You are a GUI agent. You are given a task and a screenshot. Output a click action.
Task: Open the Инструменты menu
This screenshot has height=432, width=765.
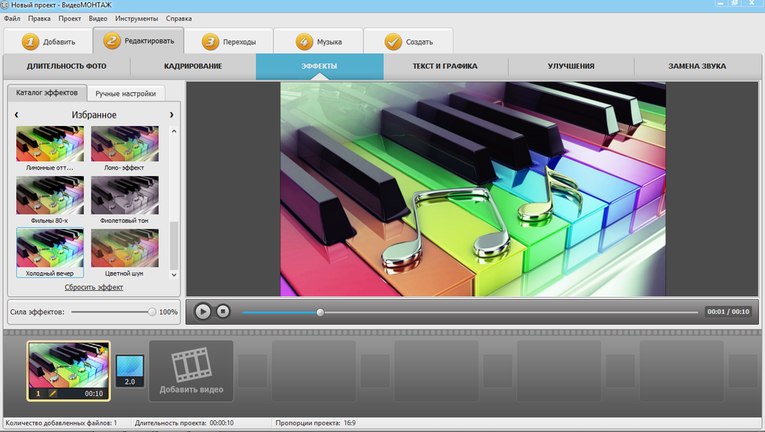[137, 19]
